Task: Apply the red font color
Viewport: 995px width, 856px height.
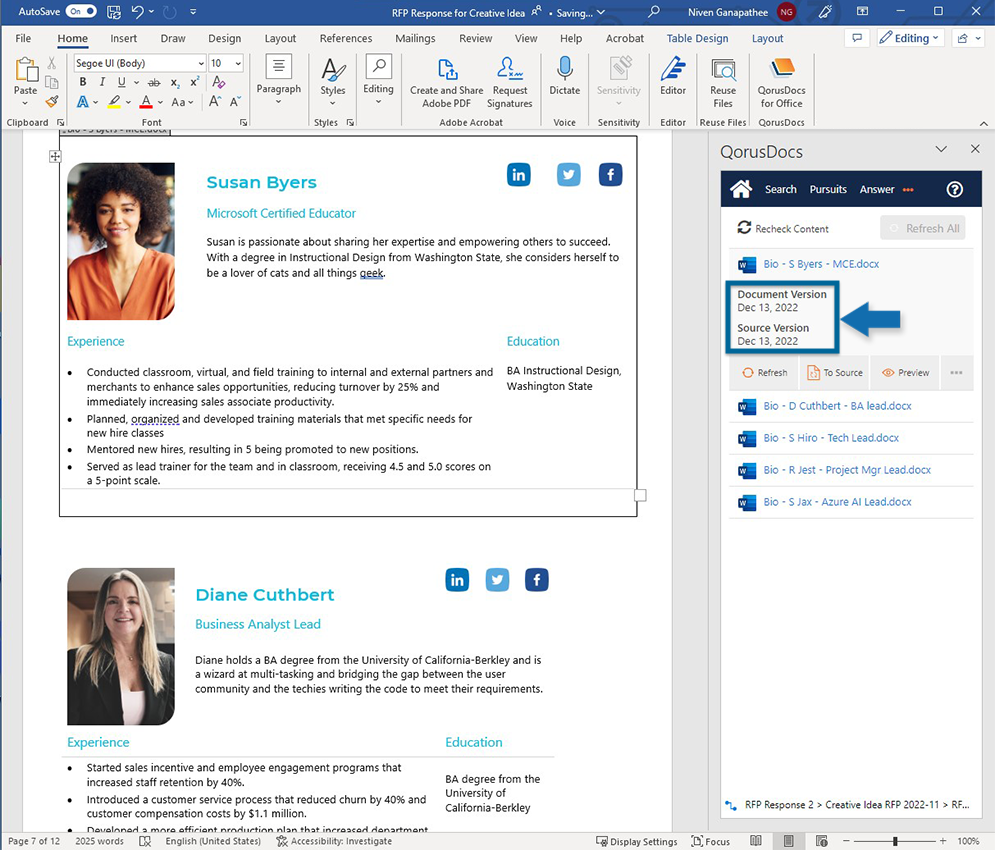Action: click(x=146, y=102)
